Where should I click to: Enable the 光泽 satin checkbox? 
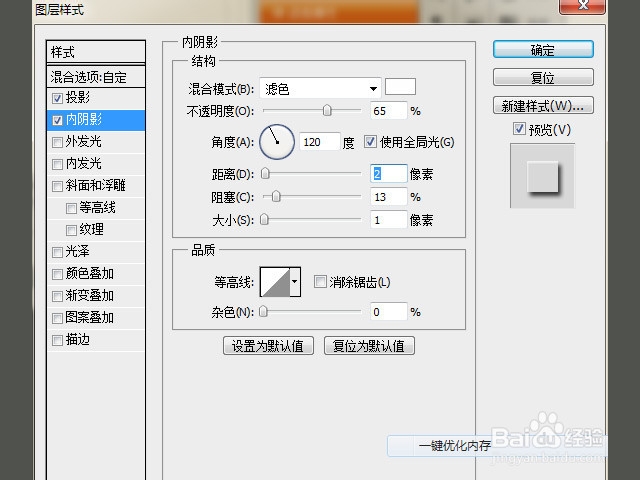click(x=57, y=252)
